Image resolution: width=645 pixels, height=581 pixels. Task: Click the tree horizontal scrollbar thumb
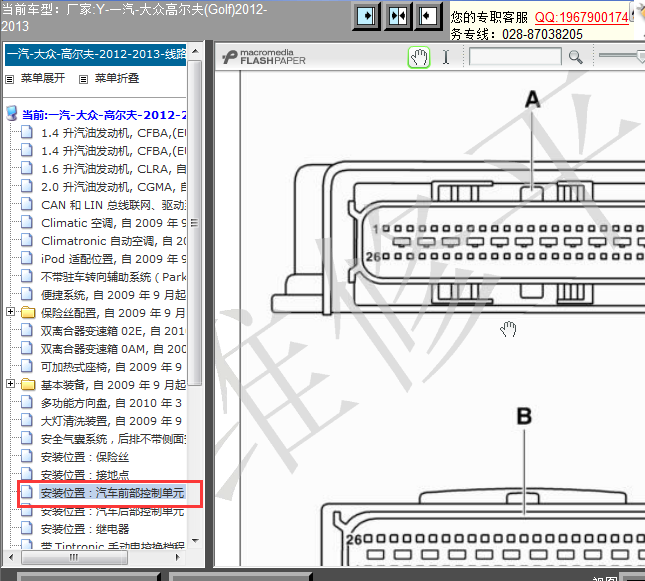click(74, 558)
